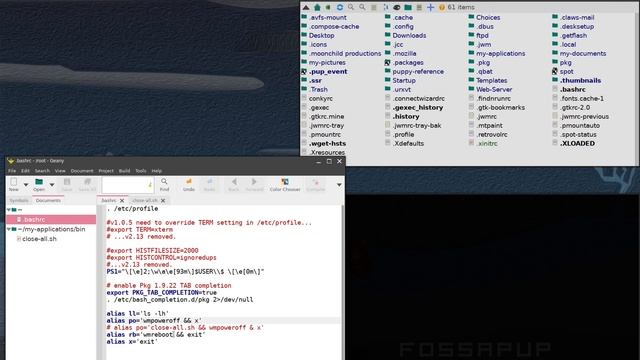The height and width of the screenshot is (360, 640).
Task: Refresh the directory listing in the file manager
Action: point(340,7)
